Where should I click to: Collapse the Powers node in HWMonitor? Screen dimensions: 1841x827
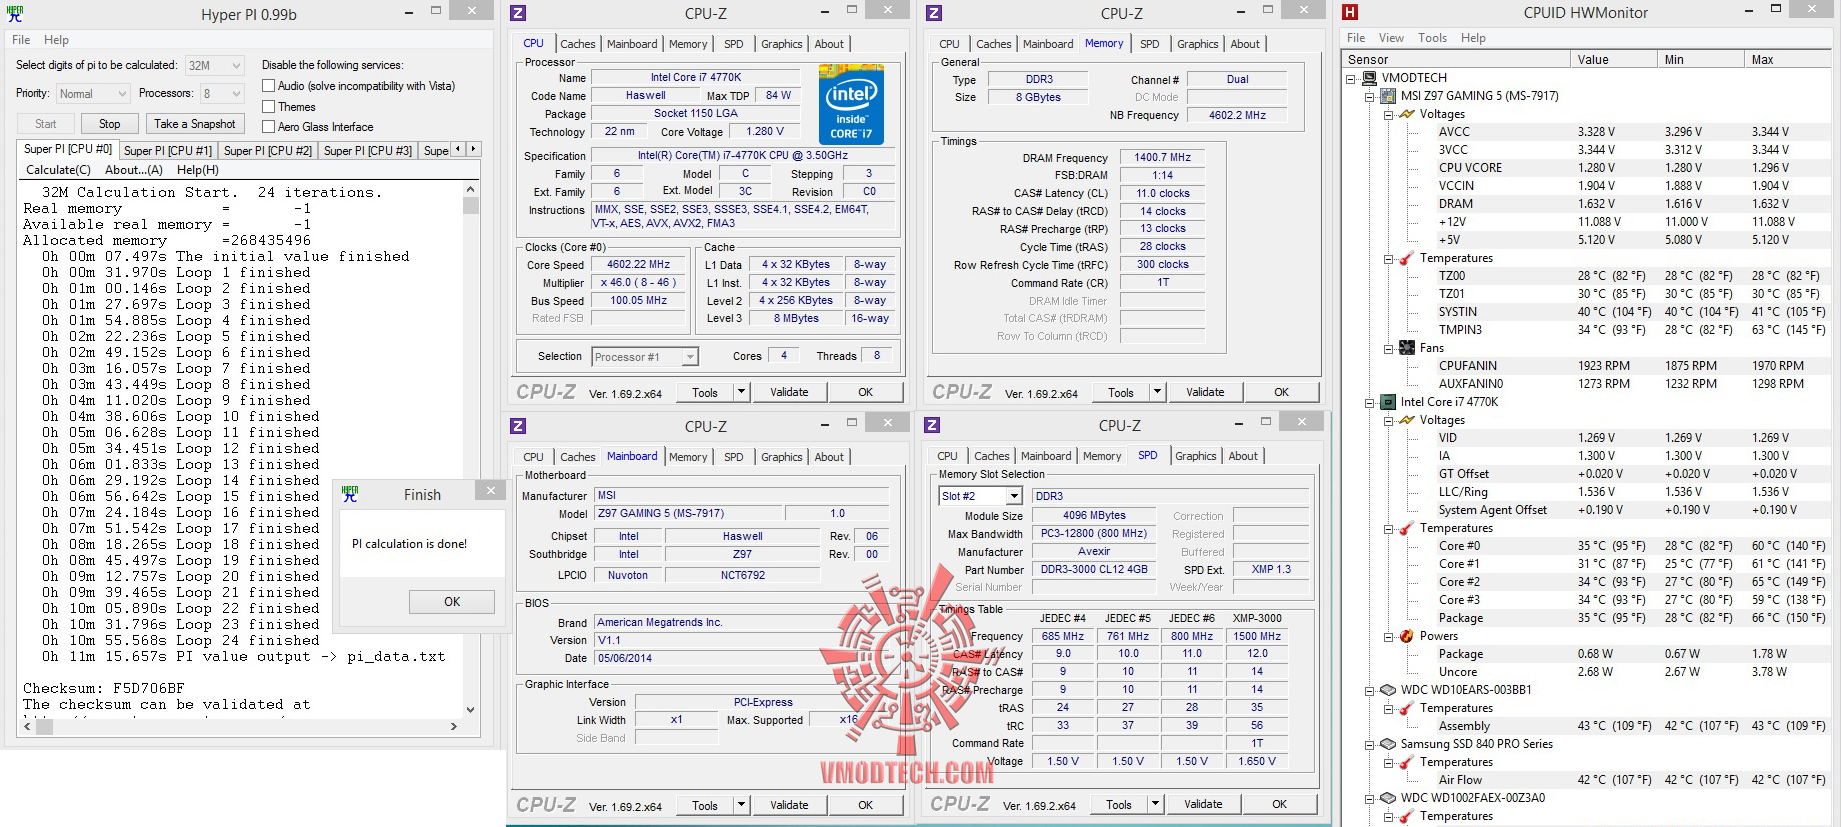pyautogui.click(x=1389, y=636)
